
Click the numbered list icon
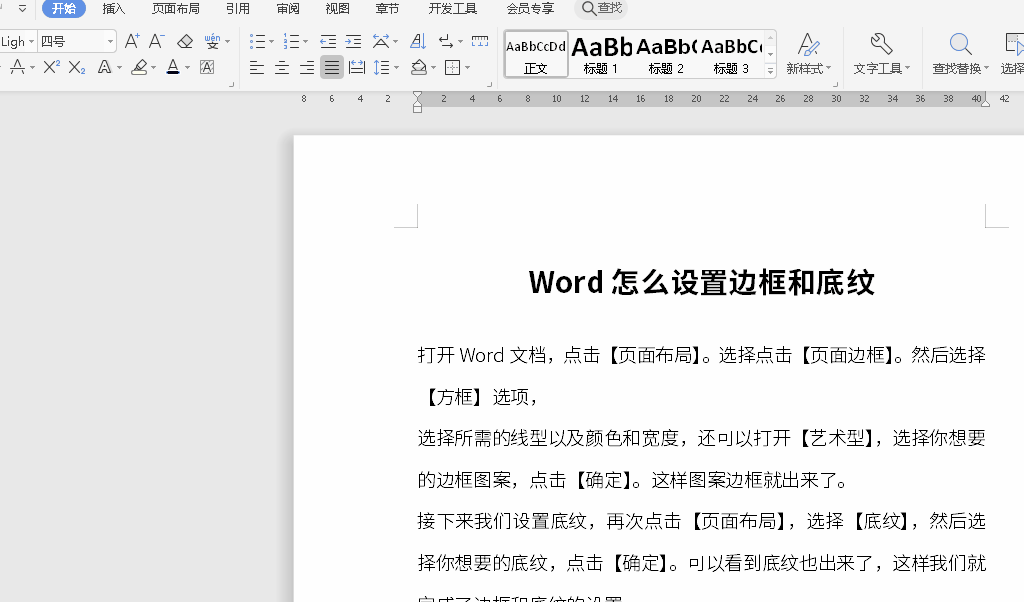click(291, 42)
